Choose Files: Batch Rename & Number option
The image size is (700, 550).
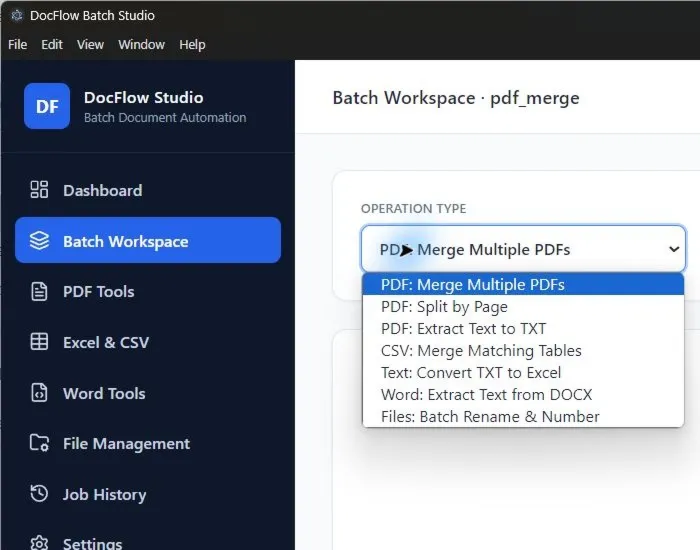(523, 416)
